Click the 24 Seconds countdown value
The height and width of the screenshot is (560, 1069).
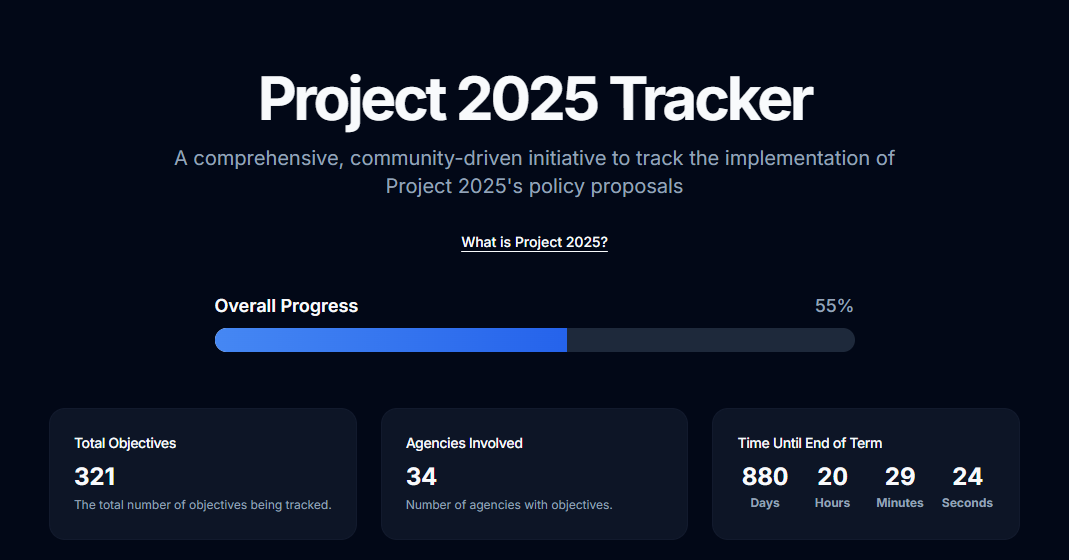click(967, 476)
